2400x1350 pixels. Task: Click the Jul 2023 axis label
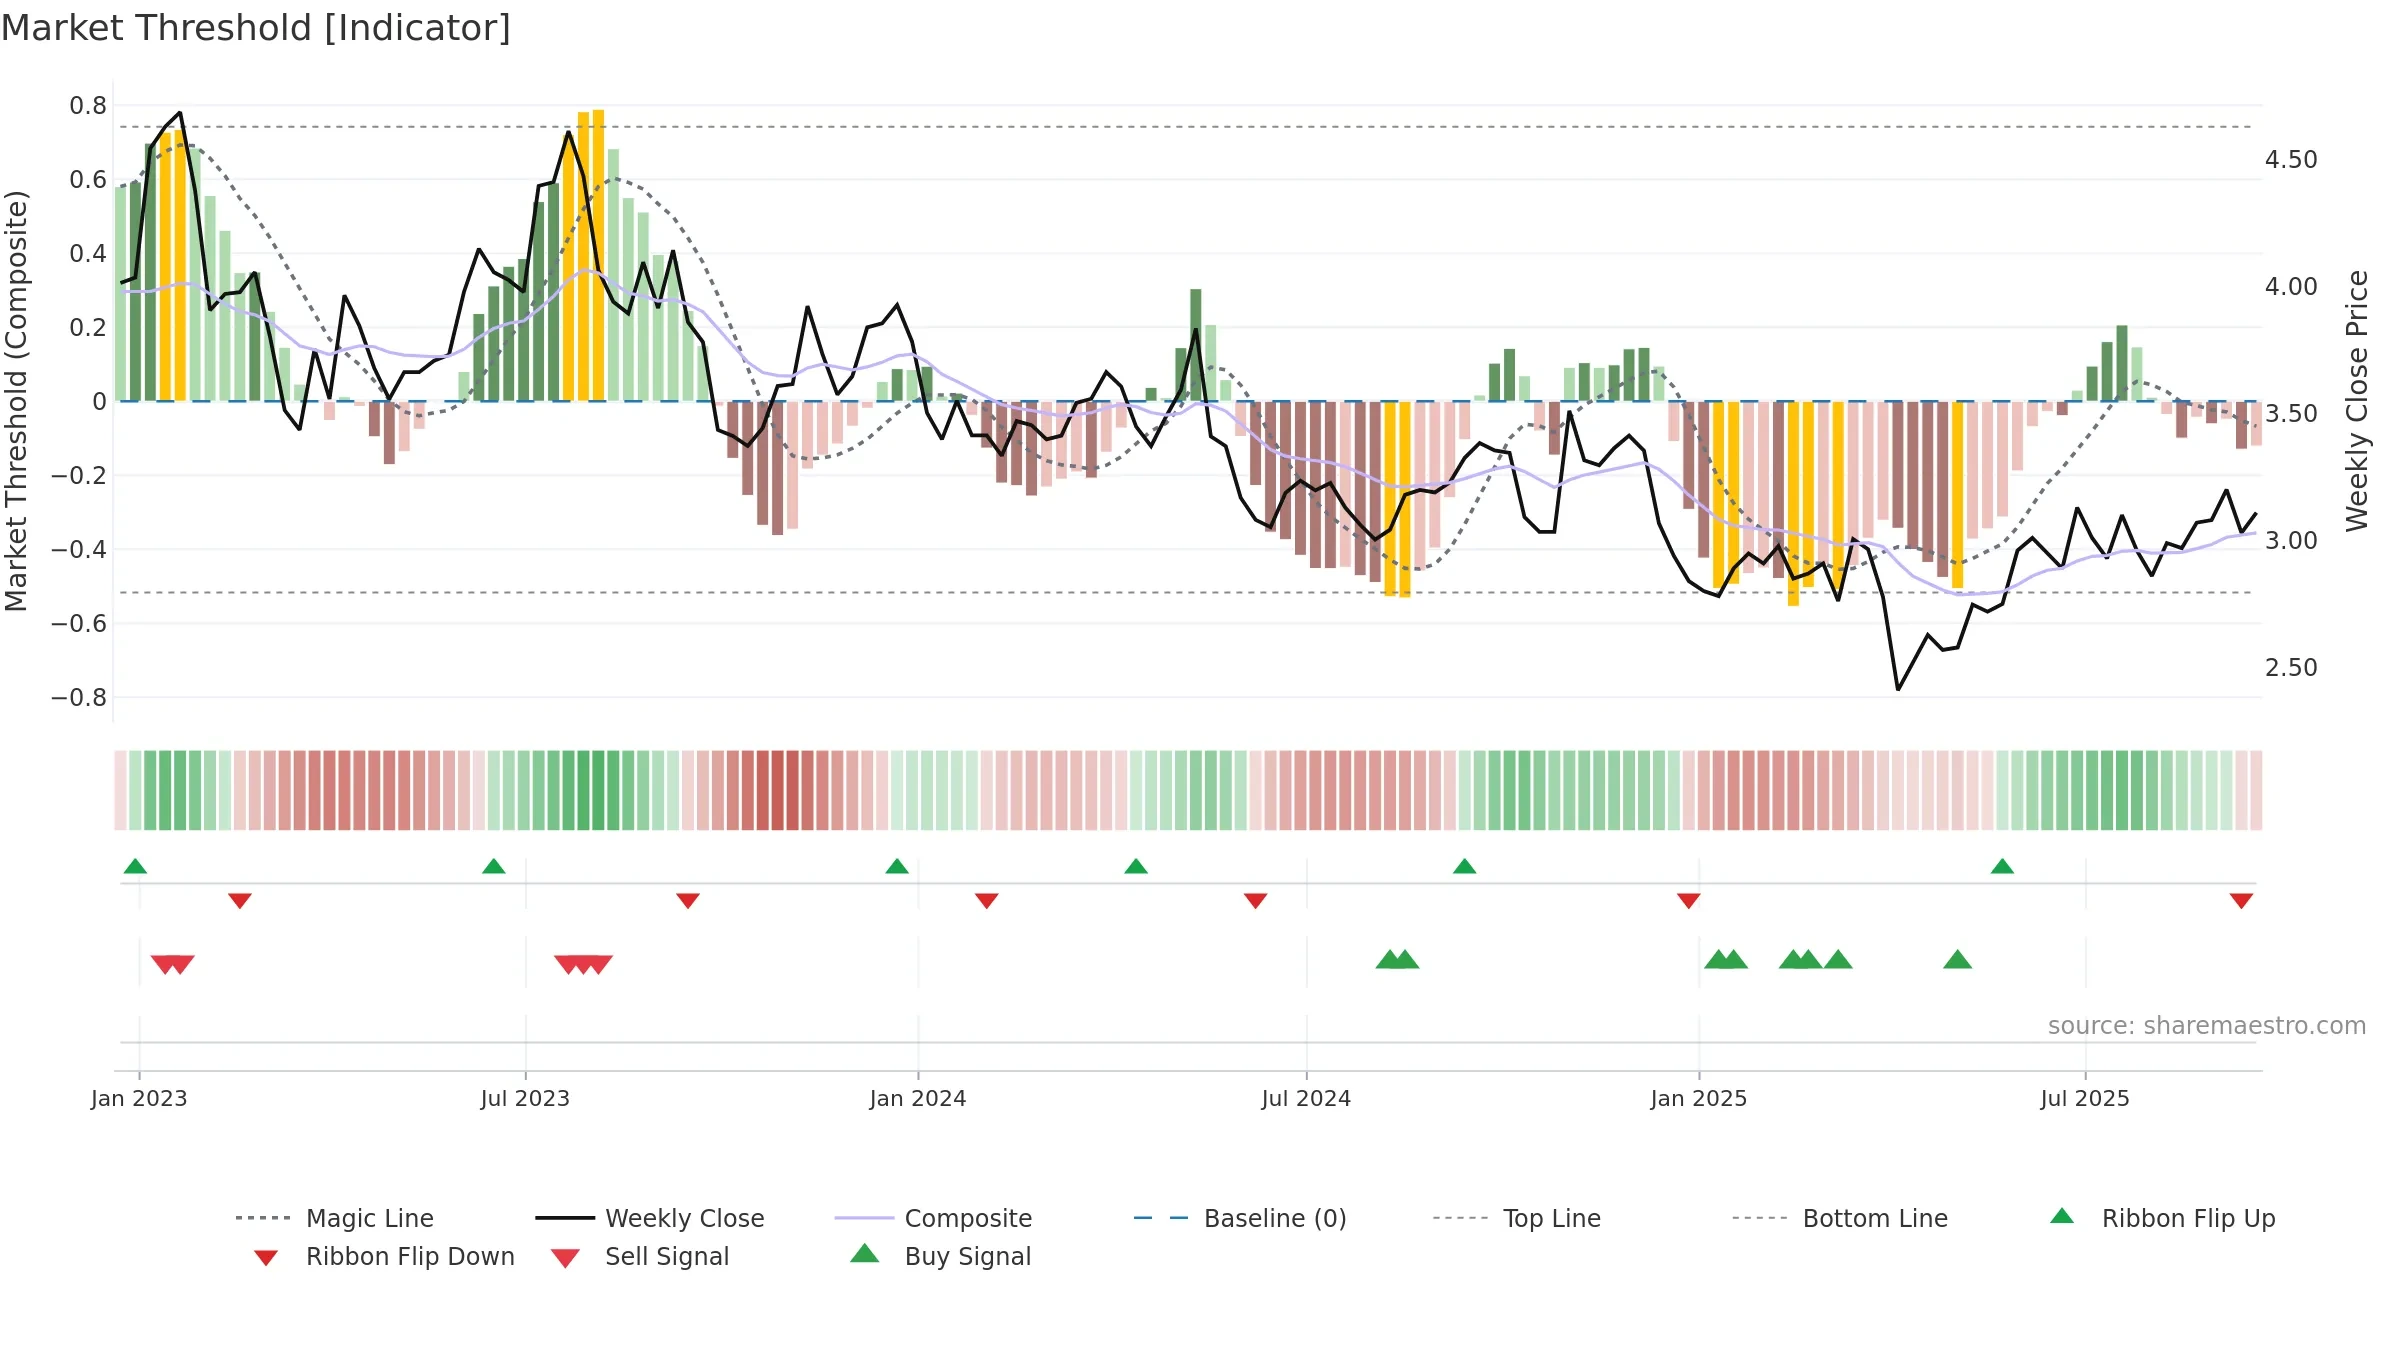tap(525, 1098)
